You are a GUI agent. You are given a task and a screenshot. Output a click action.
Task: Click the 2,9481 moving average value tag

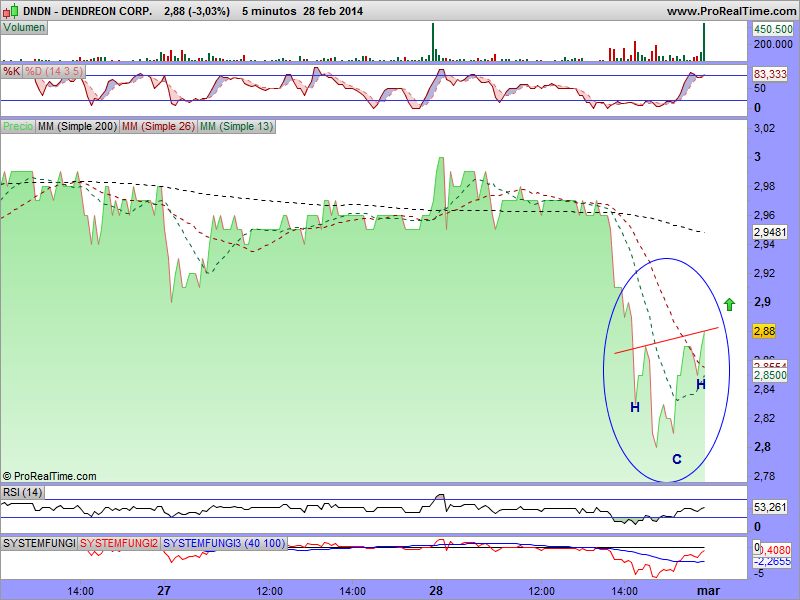point(770,232)
